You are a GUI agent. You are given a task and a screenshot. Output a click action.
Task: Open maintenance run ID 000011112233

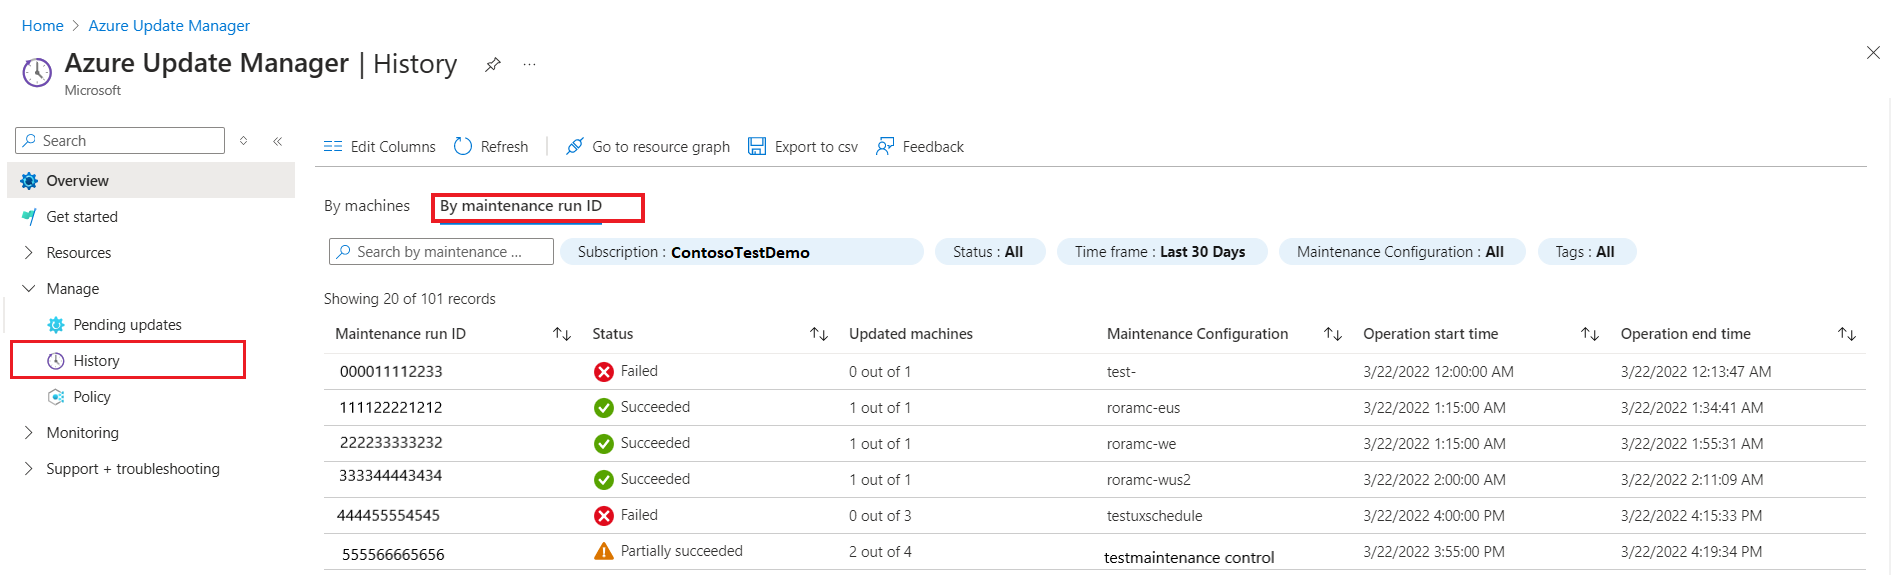pos(391,372)
